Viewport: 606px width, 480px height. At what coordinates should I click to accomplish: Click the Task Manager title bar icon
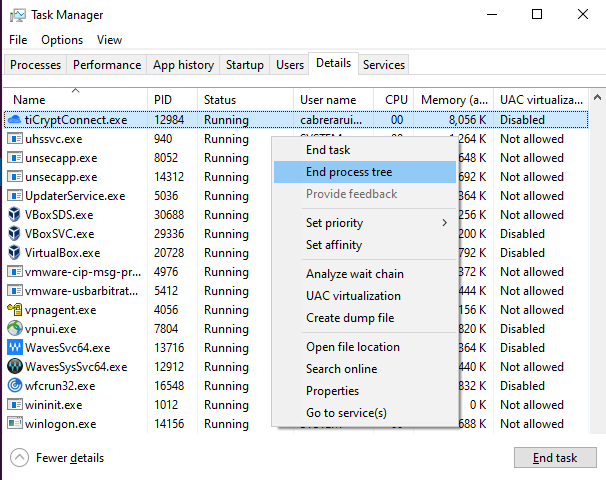(x=18, y=16)
